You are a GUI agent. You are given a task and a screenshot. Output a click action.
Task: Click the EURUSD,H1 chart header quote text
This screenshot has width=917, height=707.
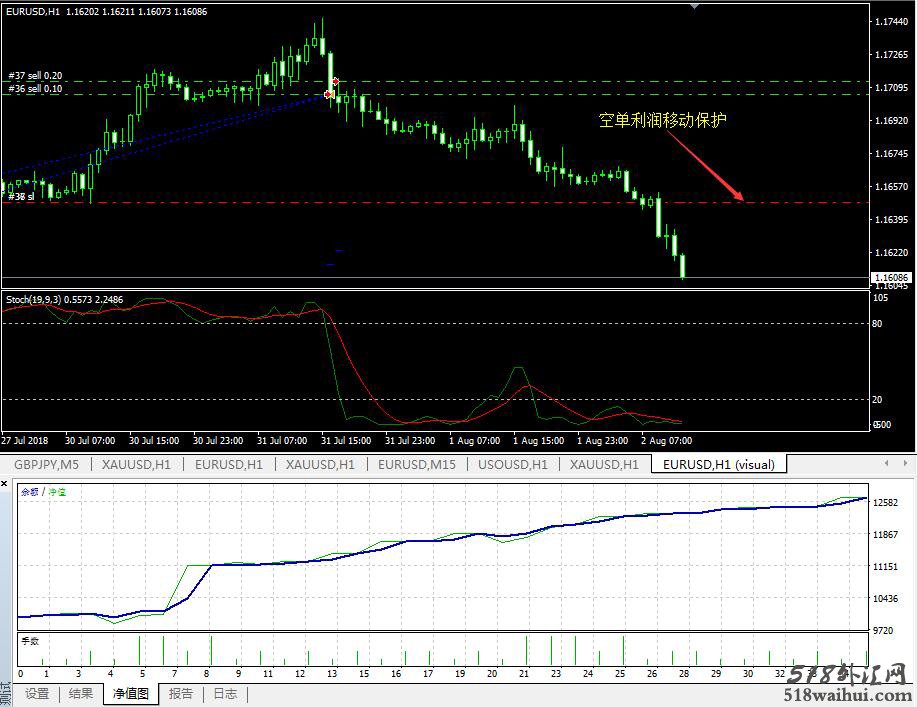click(106, 11)
